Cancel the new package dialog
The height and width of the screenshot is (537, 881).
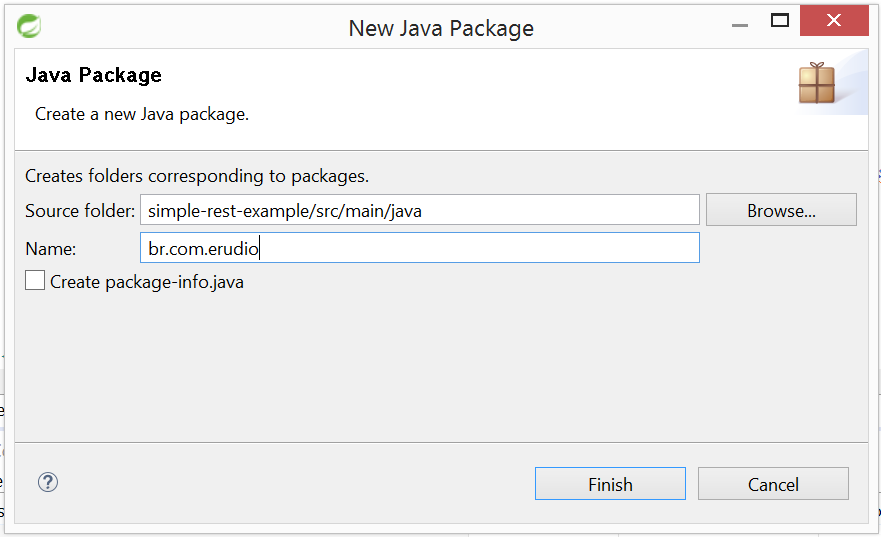click(773, 484)
